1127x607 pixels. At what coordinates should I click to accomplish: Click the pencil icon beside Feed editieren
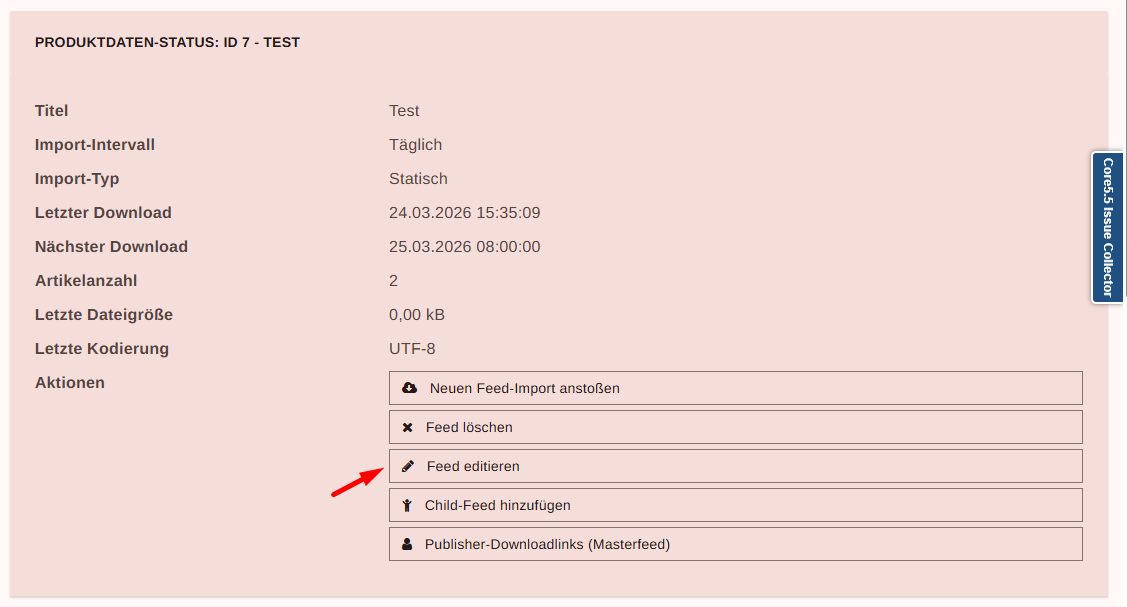(x=407, y=466)
